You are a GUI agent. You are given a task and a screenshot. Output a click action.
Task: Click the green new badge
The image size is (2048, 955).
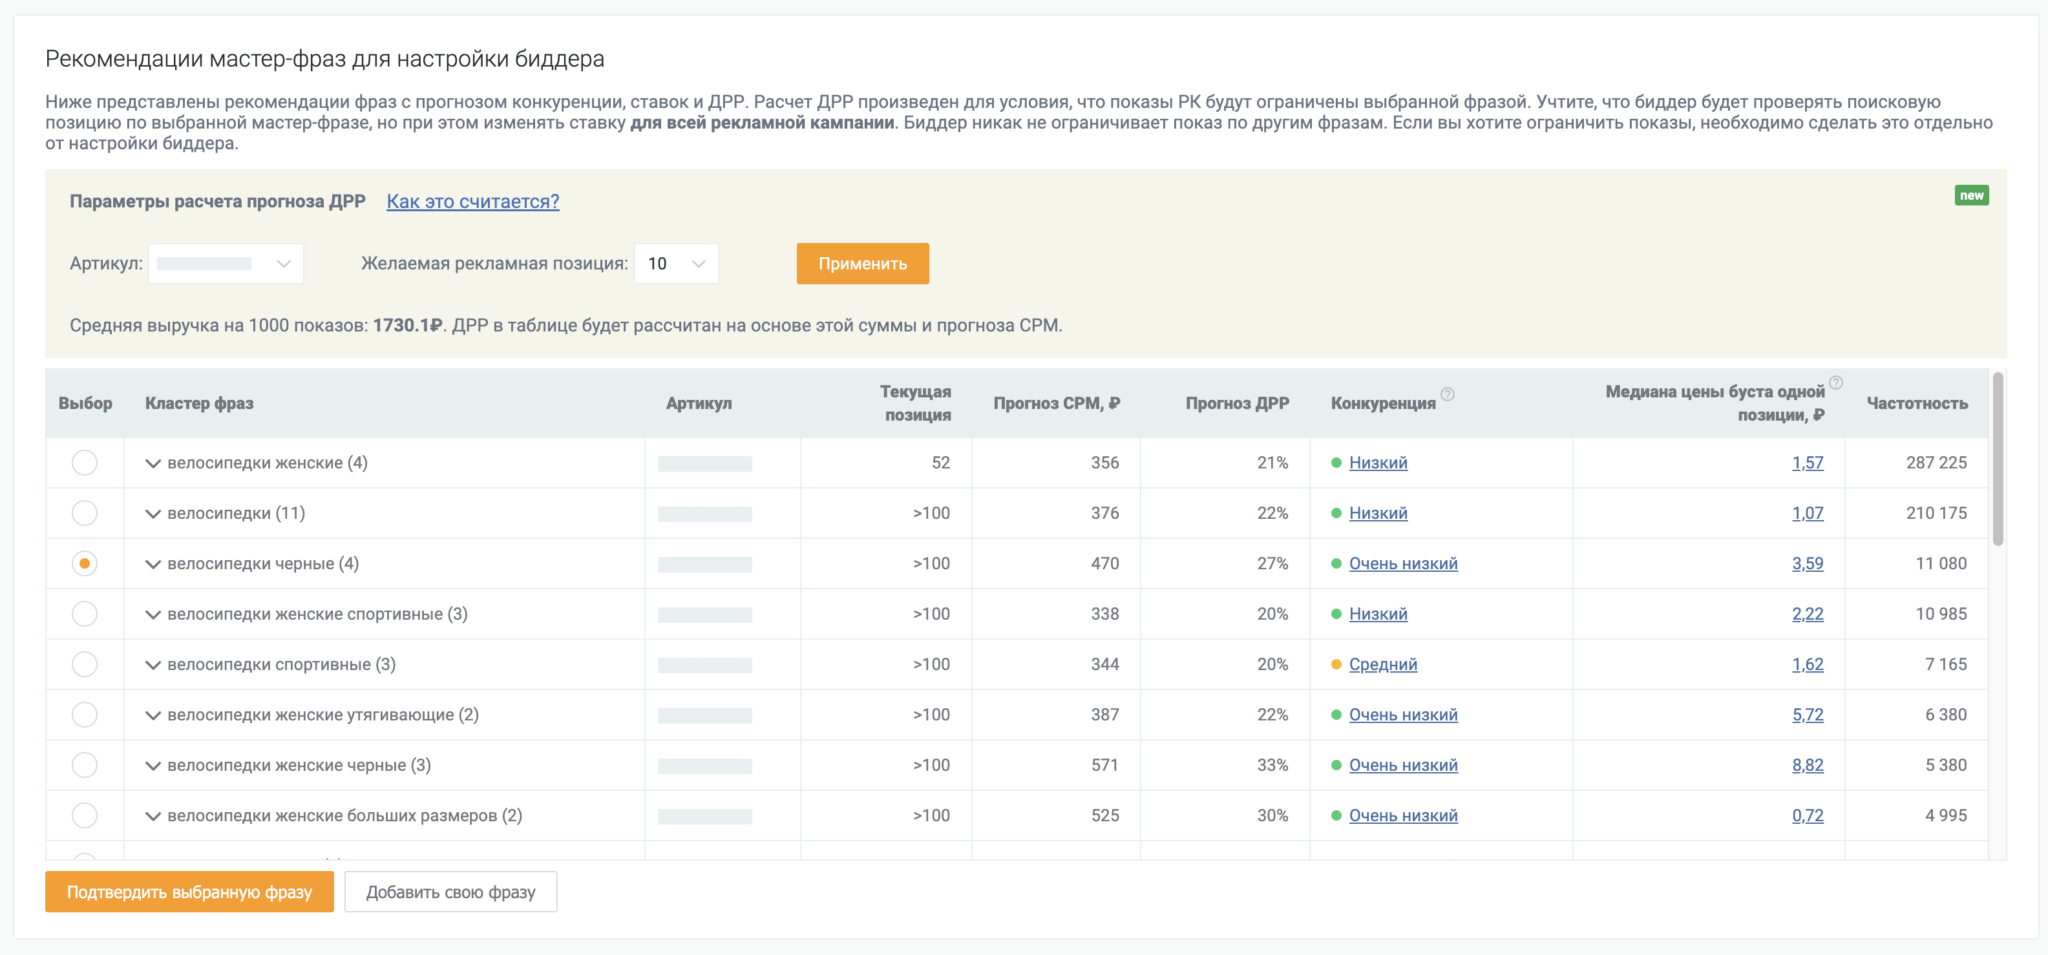tap(1971, 196)
